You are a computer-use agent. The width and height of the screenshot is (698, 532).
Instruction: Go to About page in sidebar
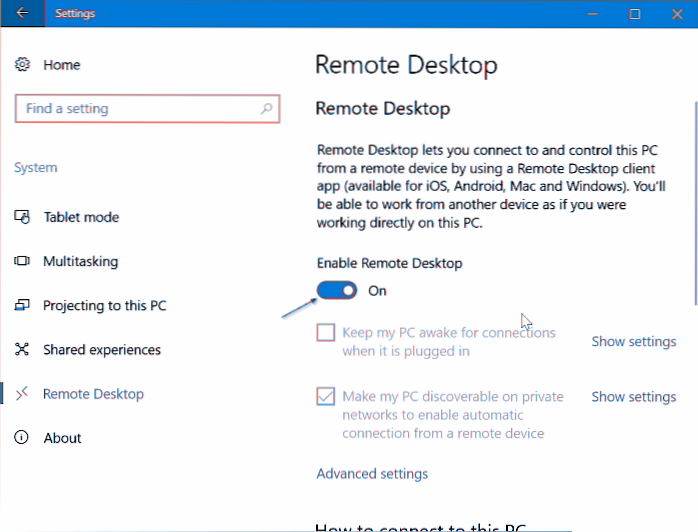click(62, 438)
